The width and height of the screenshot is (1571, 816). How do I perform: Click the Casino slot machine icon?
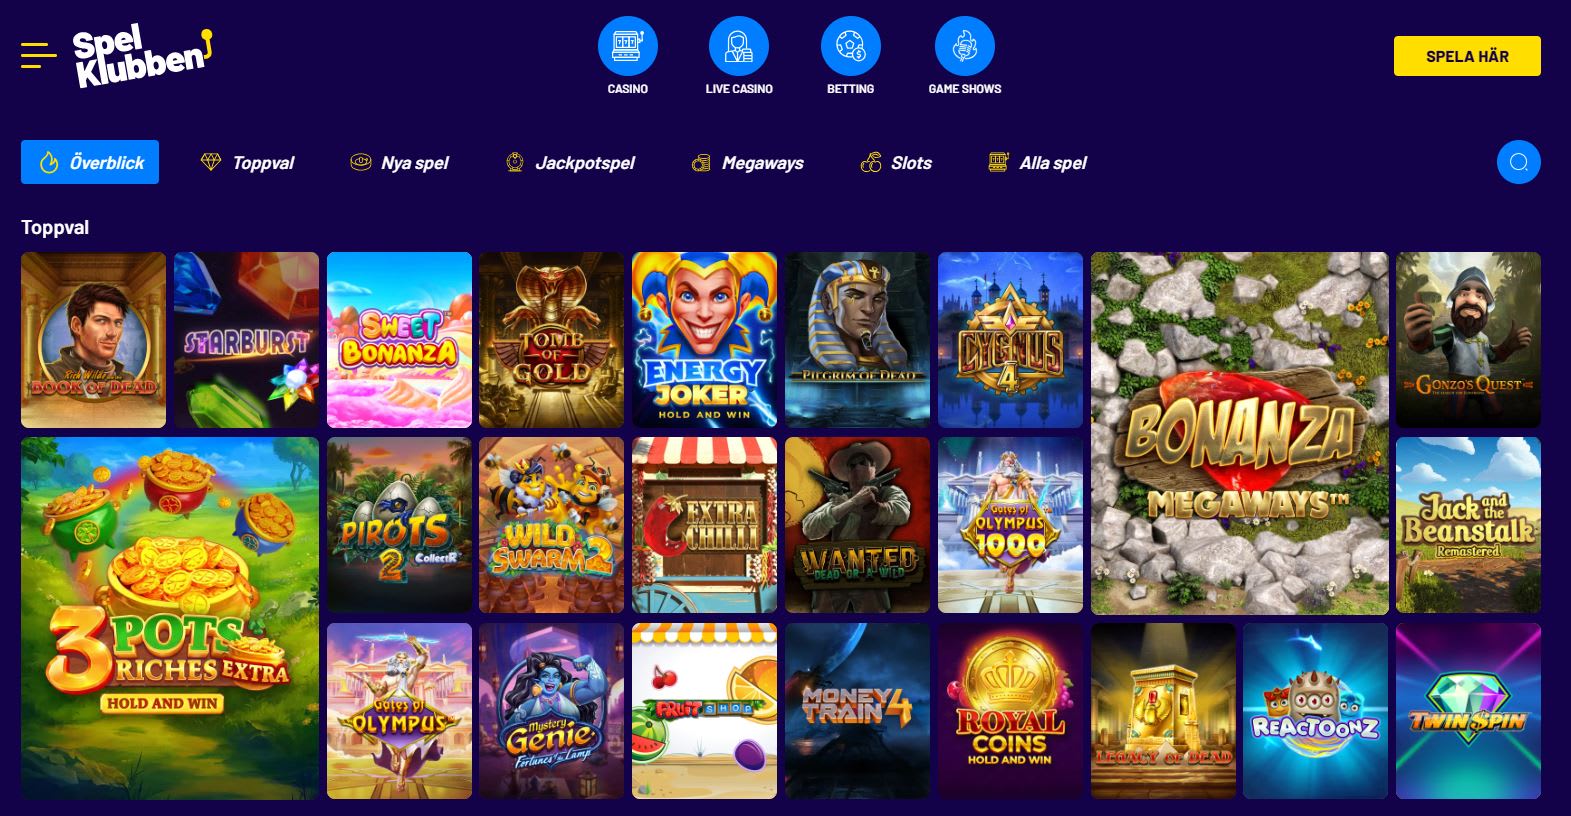[628, 46]
